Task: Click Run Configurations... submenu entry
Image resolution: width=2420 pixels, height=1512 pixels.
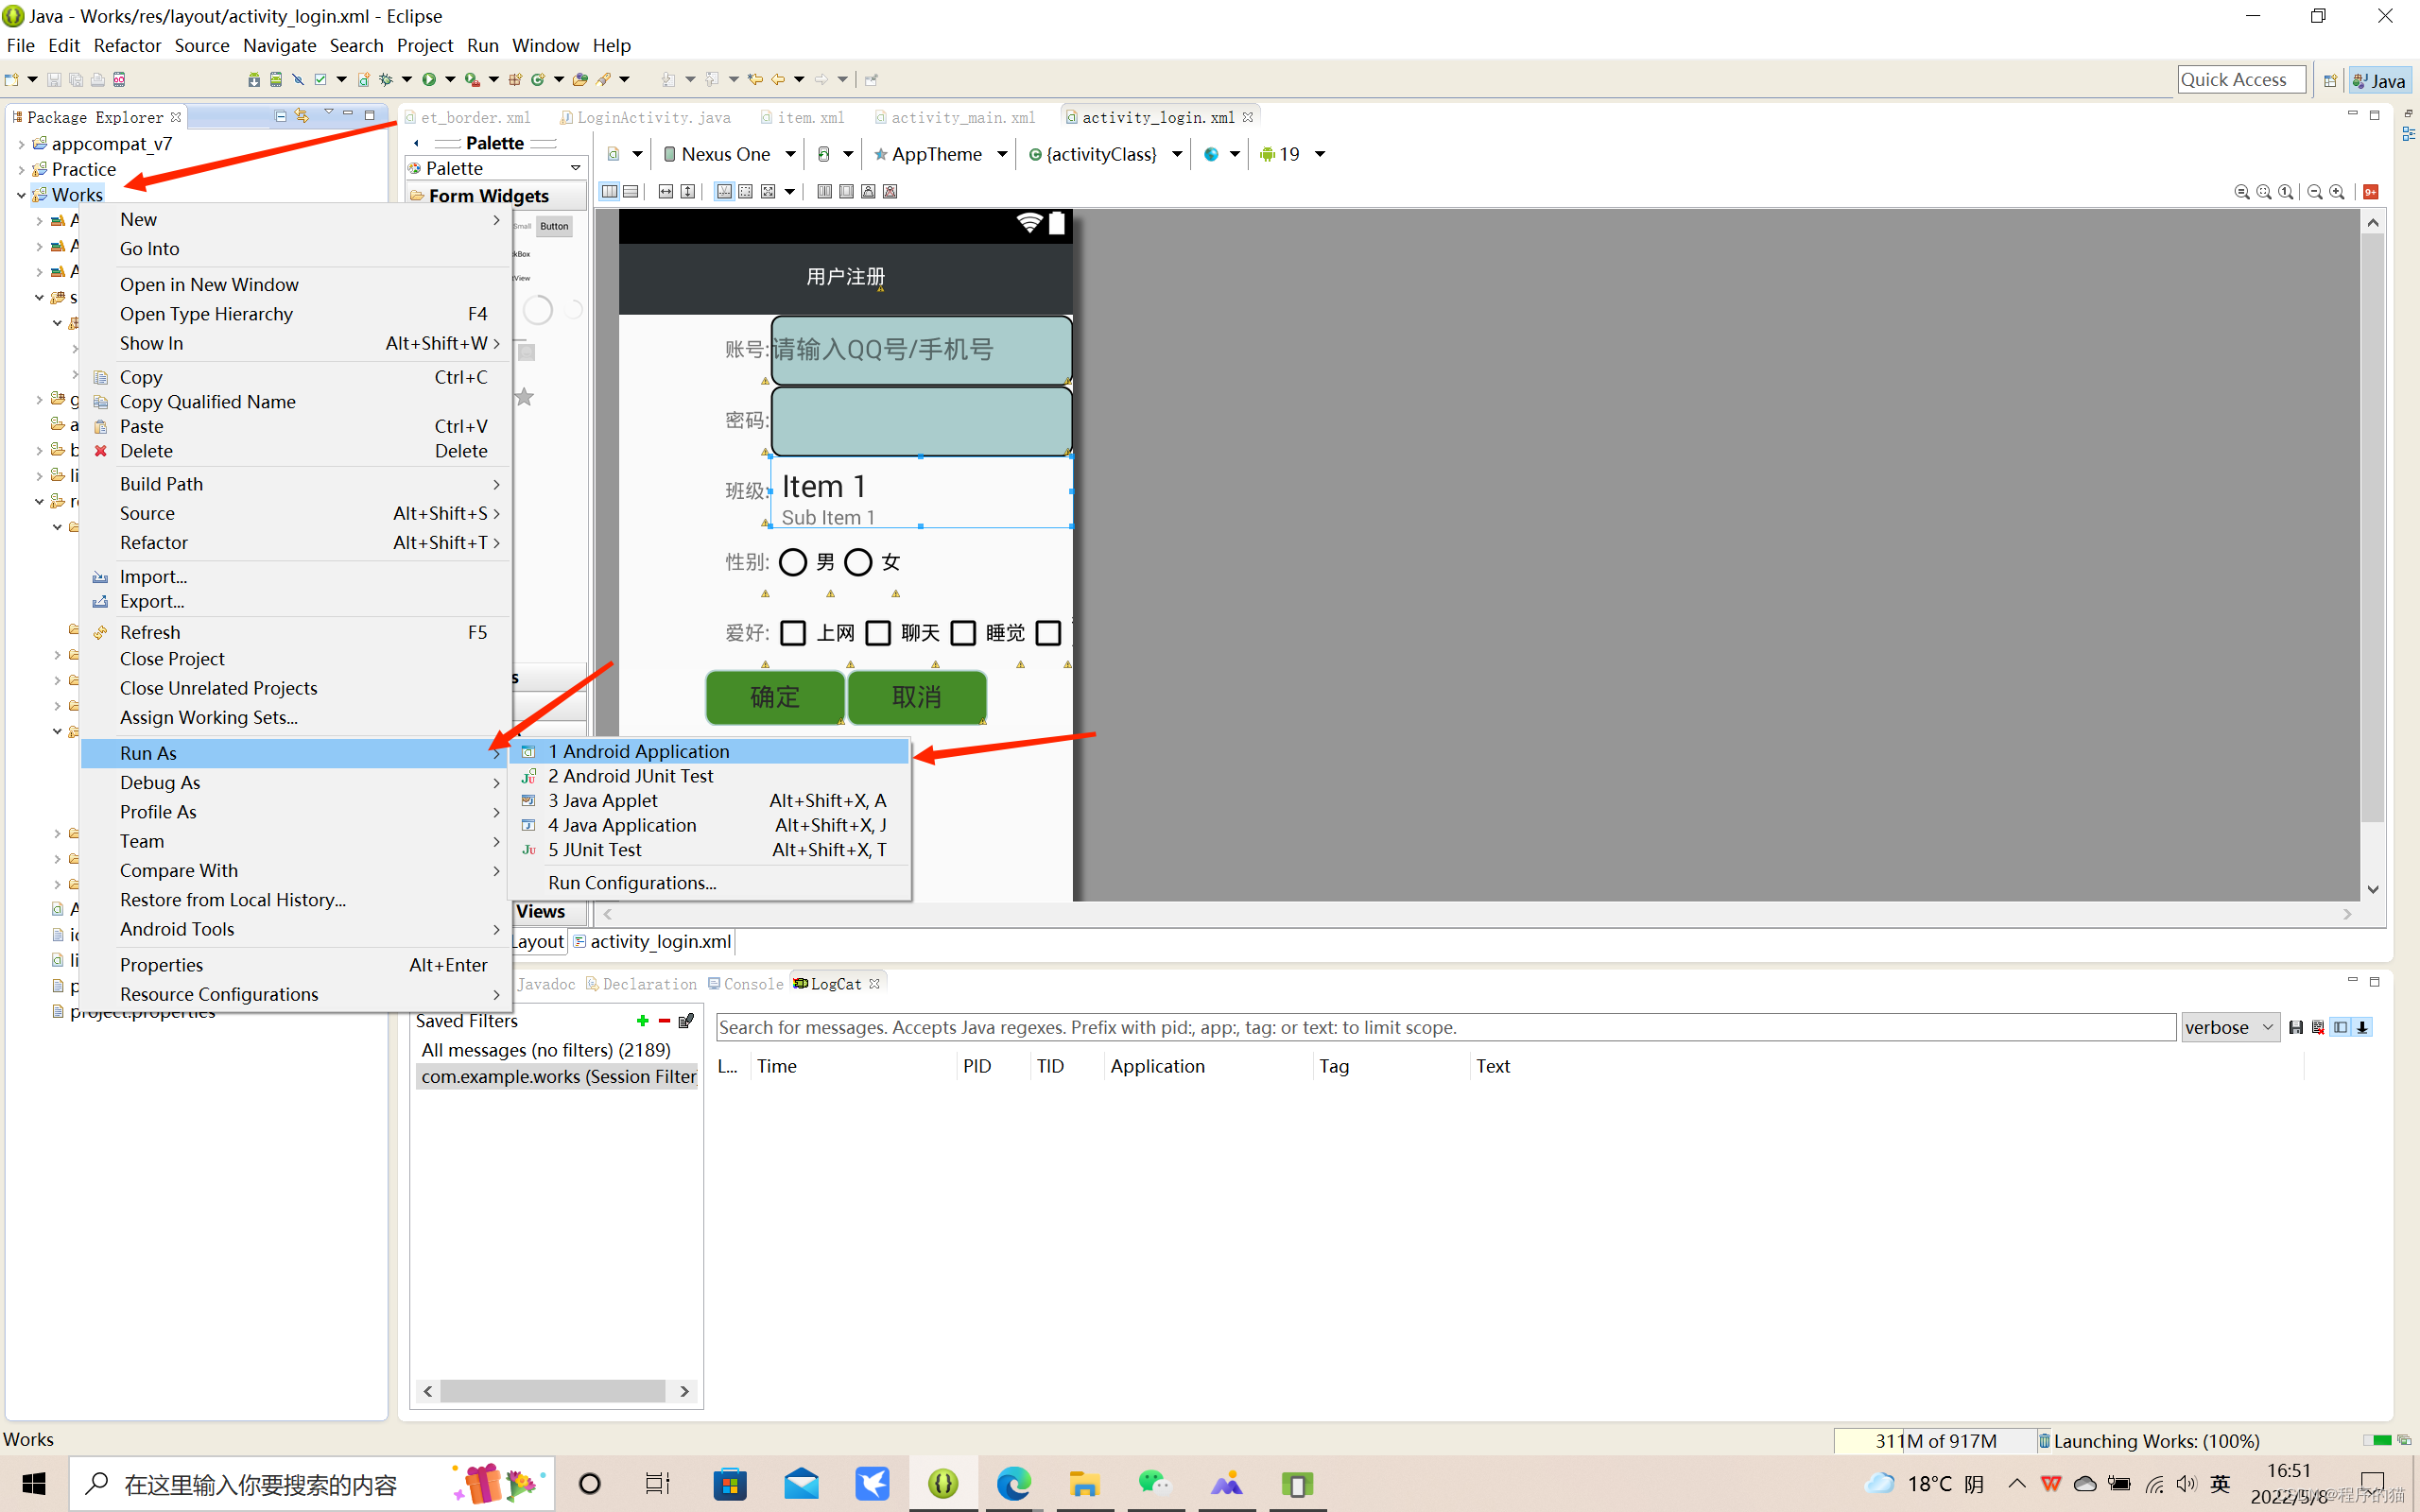Action: [632, 882]
